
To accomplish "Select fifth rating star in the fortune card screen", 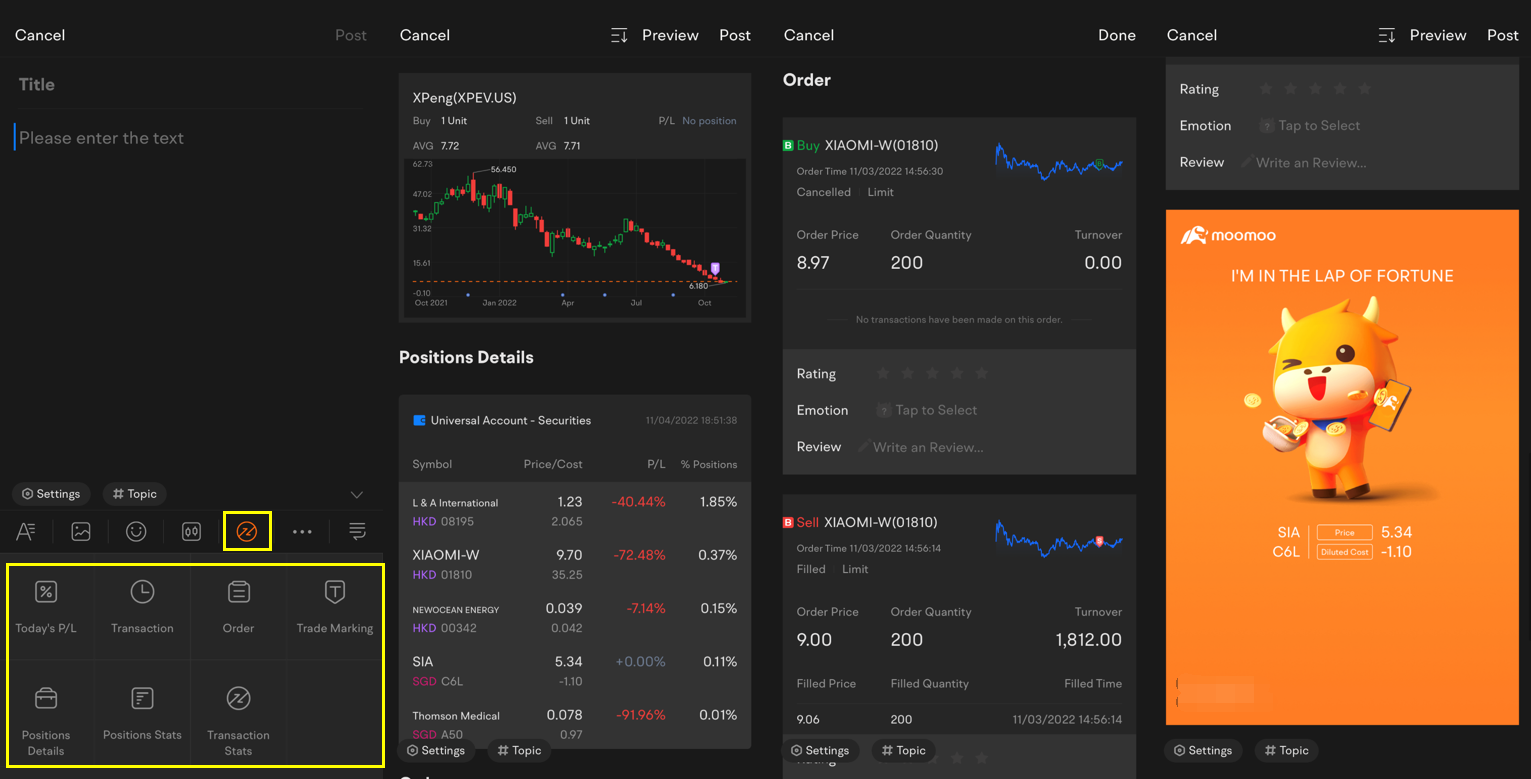I will click(x=1365, y=89).
